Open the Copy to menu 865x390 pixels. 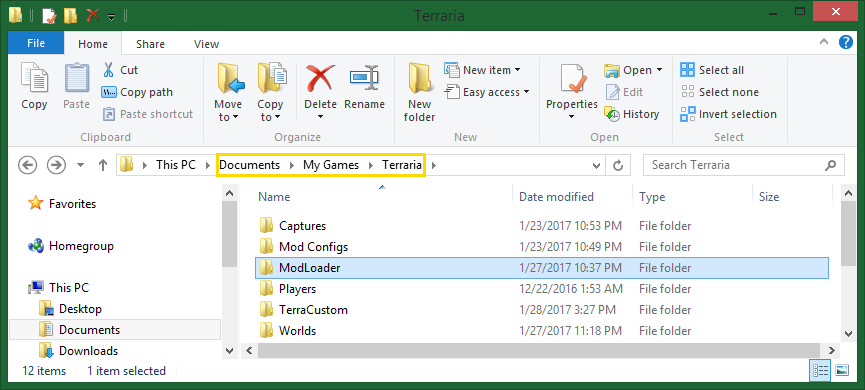[270, 92]
